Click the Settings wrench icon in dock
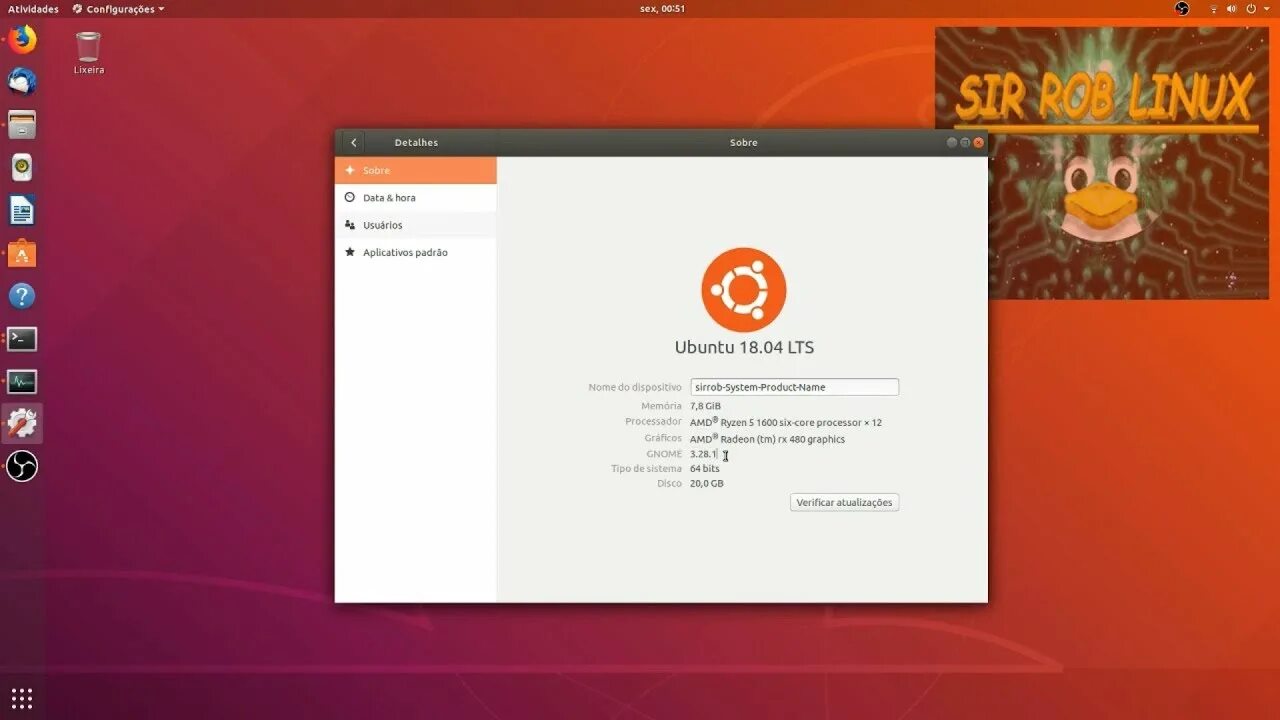The width and height of the screenshot is (1280, 720). (22, 424)
